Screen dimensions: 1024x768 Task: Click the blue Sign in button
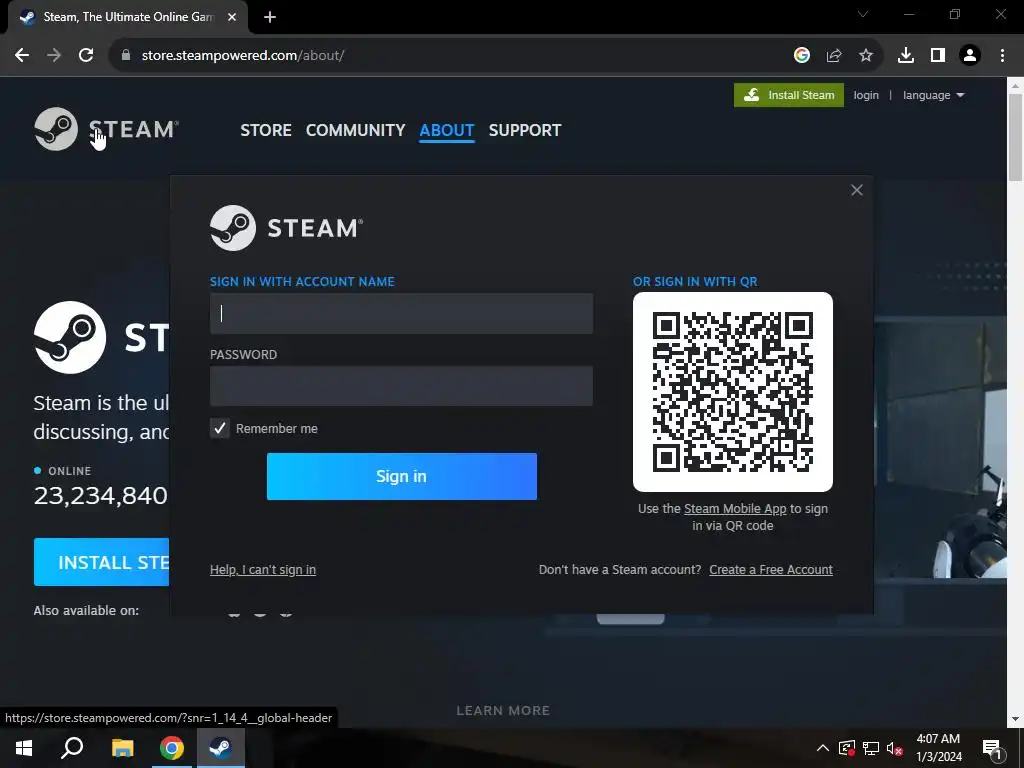coord(402,476)
